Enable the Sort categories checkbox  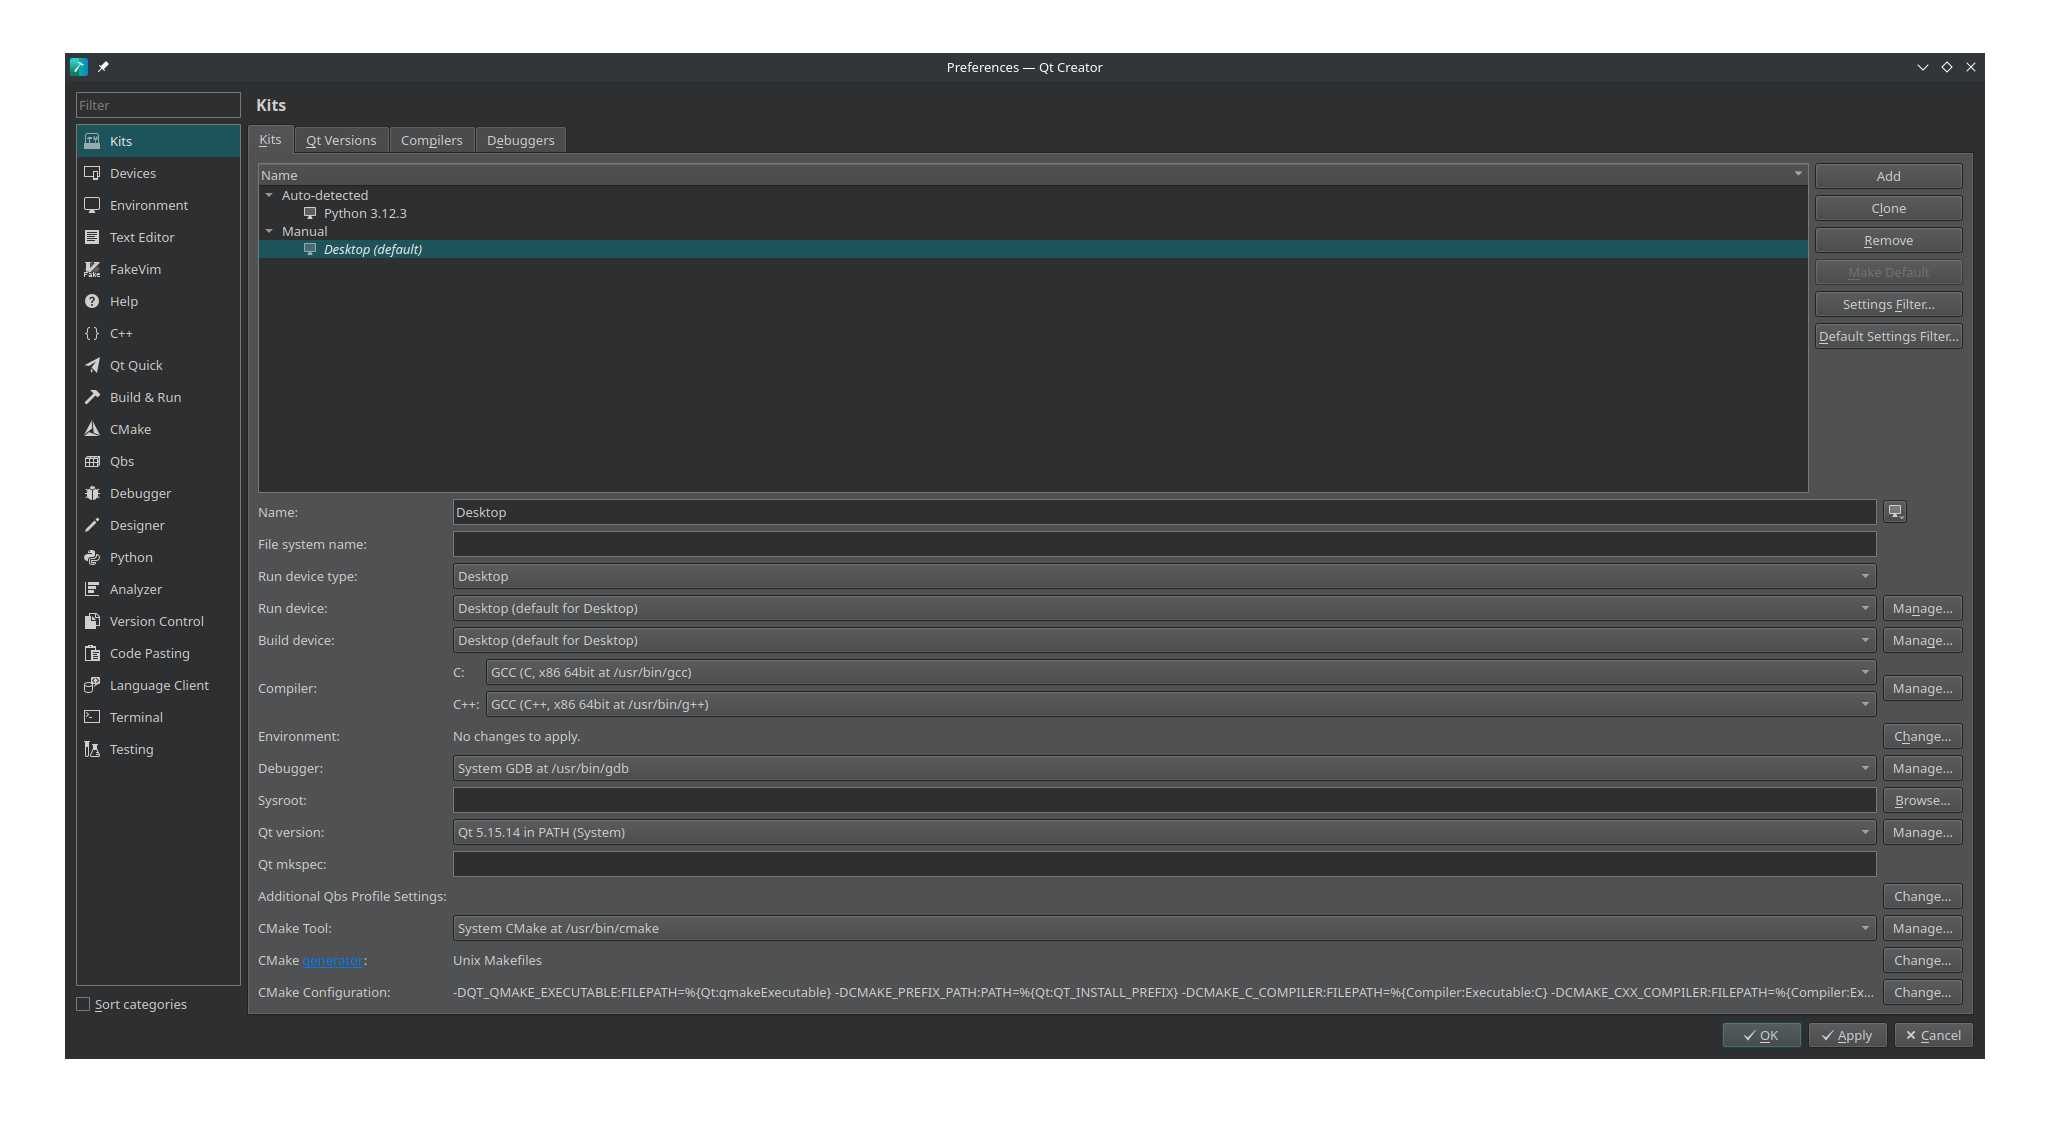pyautogui.click(x=84, y=1004)
